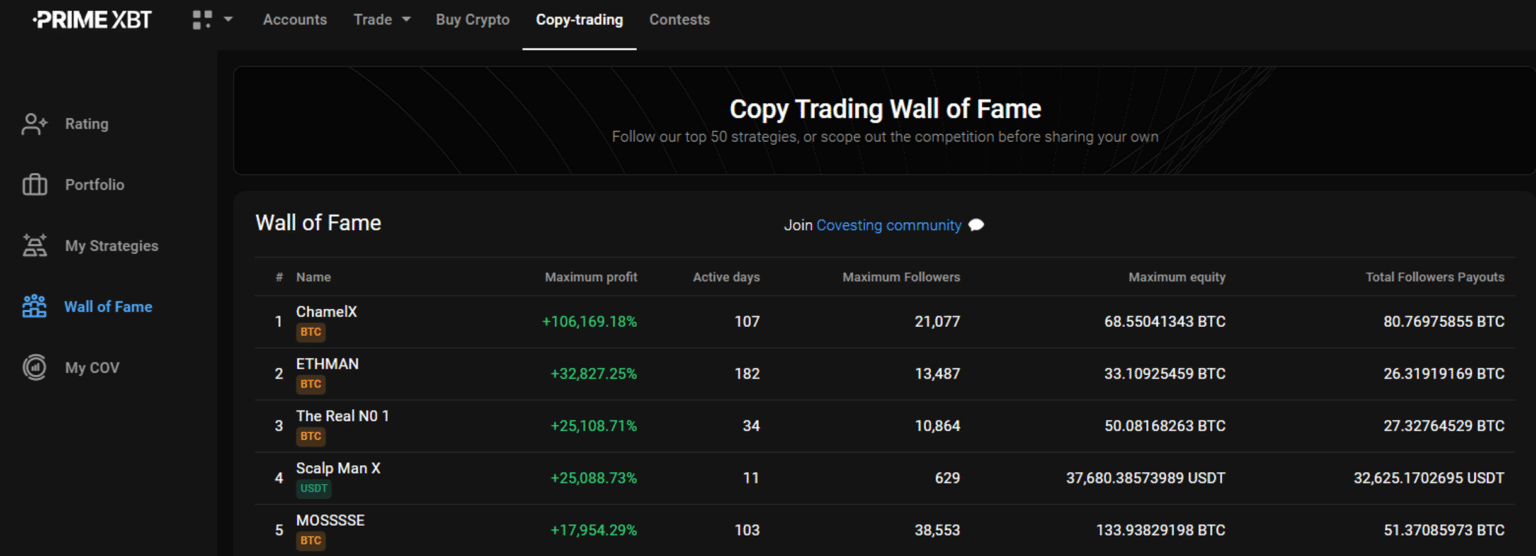Open the Contests page

(x=679, y=19)
